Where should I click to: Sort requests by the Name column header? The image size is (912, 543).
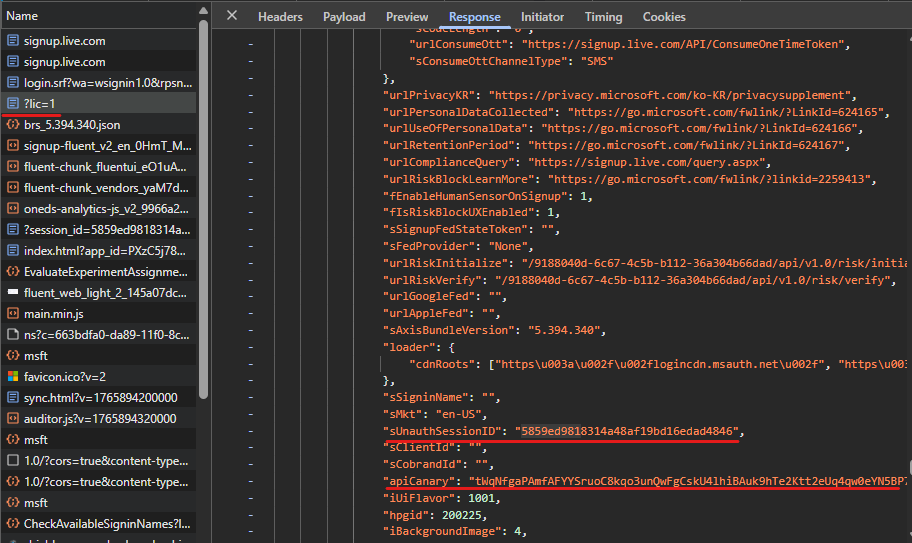22,16
